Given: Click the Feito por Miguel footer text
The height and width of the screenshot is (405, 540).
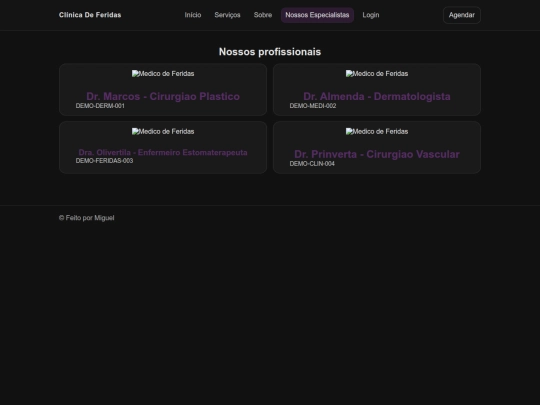Looking at the screenshot, I should pos(86,218).
